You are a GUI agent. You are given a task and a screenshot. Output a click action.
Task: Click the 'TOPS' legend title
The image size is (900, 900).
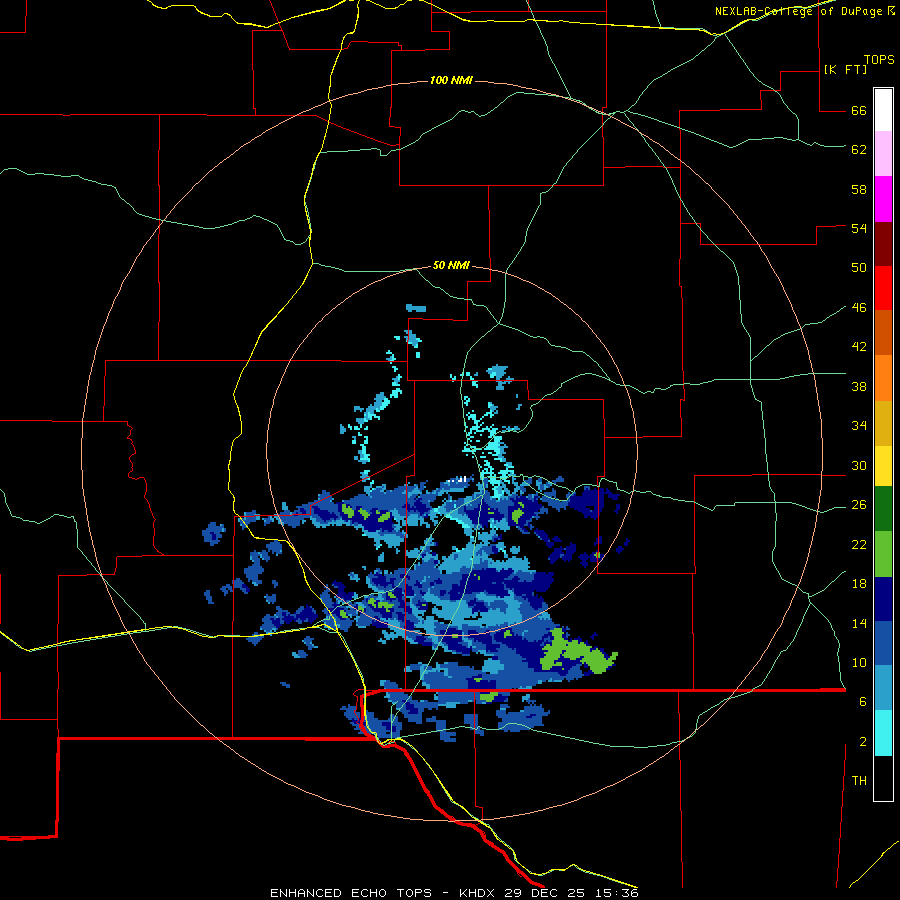pos(879,60)
